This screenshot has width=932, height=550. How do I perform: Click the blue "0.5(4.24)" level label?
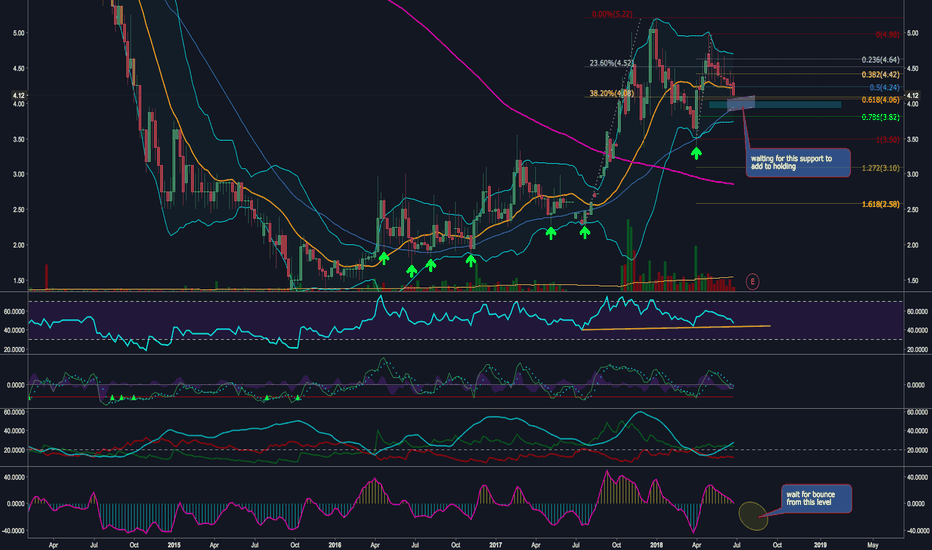(884, 87)
